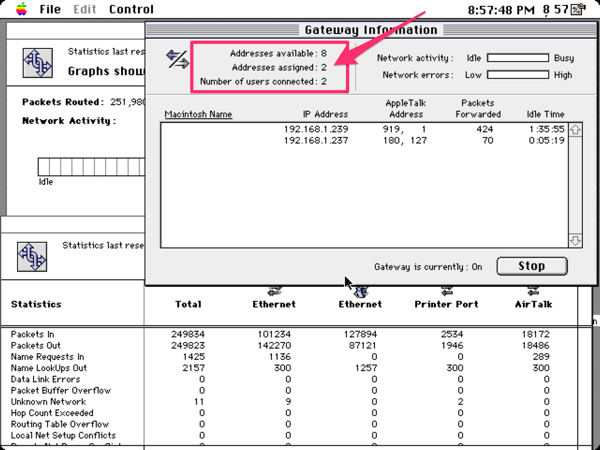Image resolution: width=600 pixels, height=450 pixels.
Task: Click the Data Link Errors row label
Action: coord(46,379)
